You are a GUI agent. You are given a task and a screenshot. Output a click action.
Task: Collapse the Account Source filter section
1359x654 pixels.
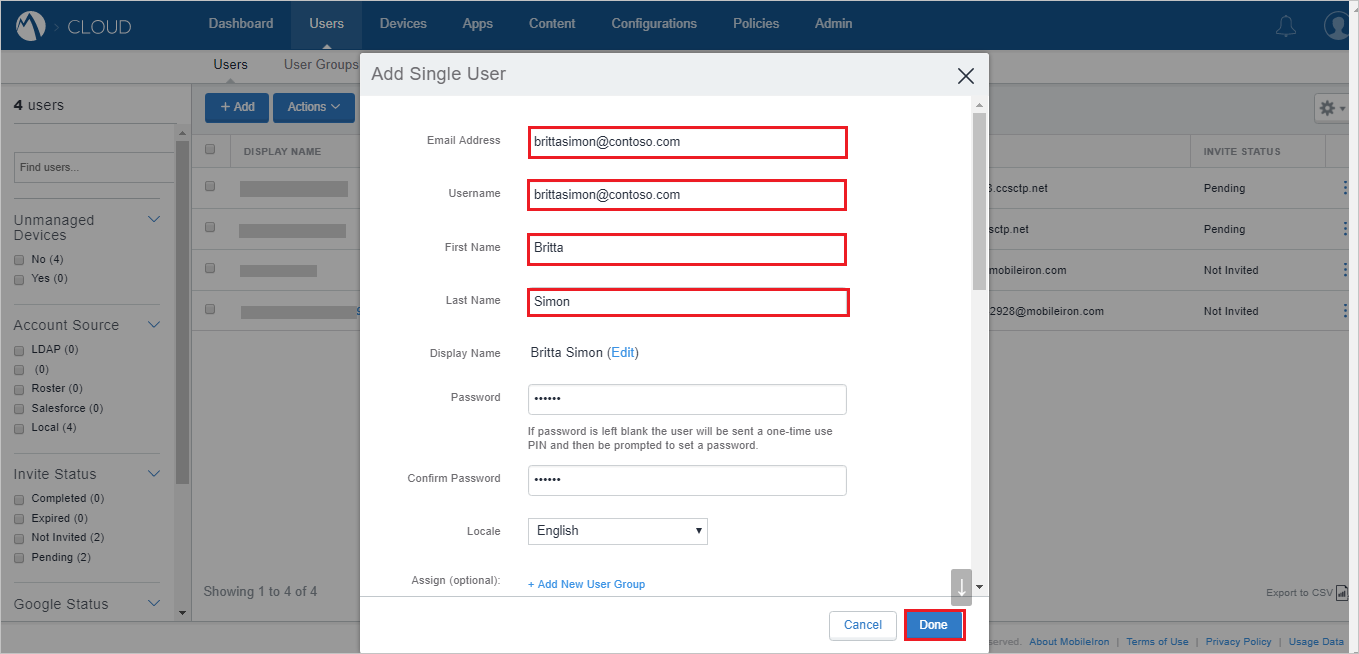click(x=154, y=324)
